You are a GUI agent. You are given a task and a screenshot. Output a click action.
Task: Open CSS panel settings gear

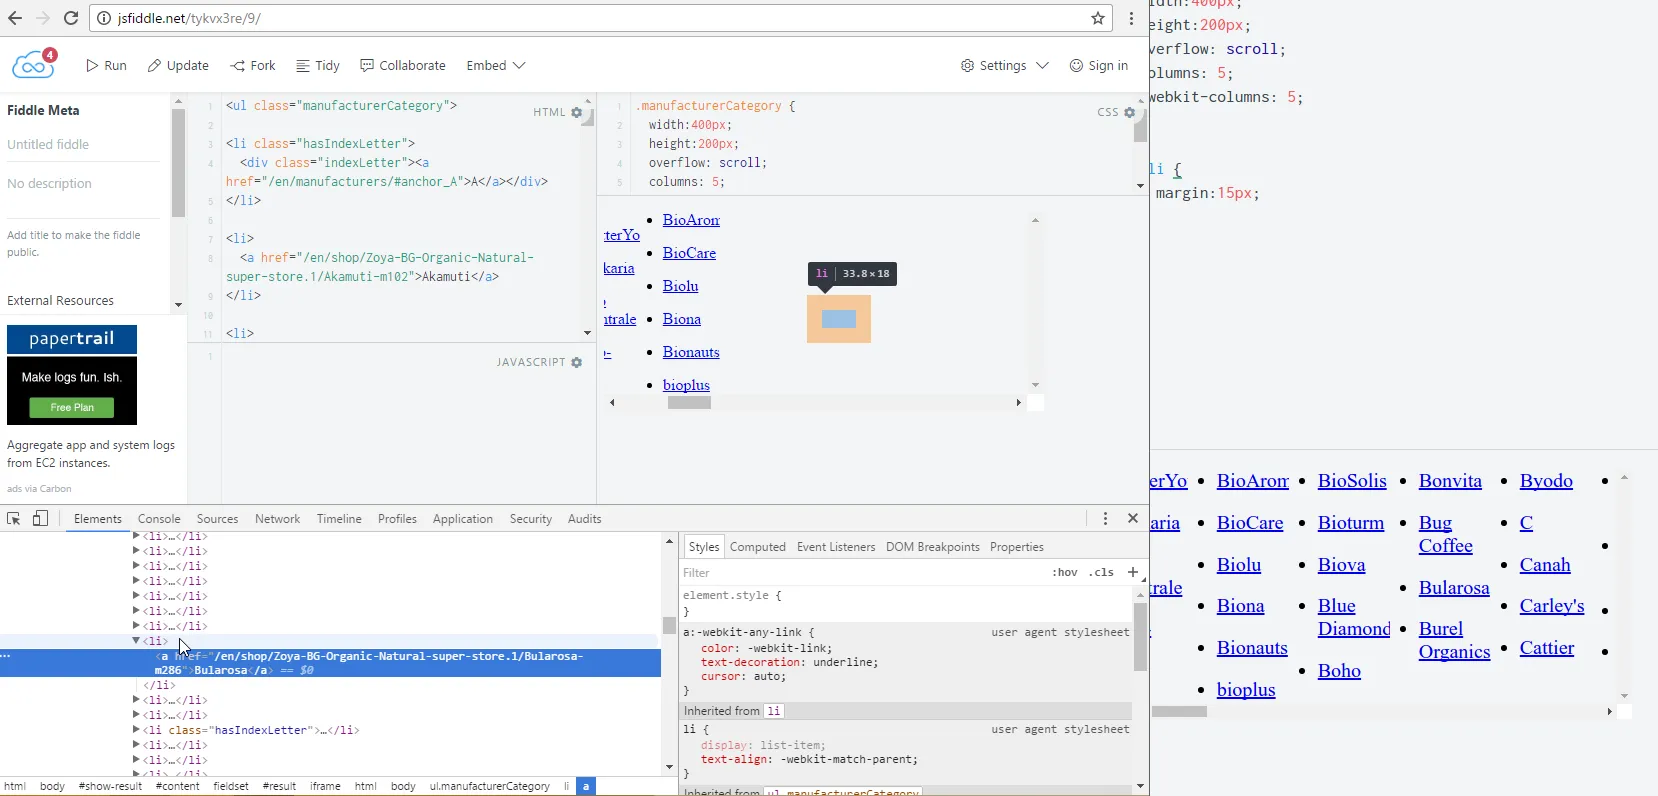1130,113
